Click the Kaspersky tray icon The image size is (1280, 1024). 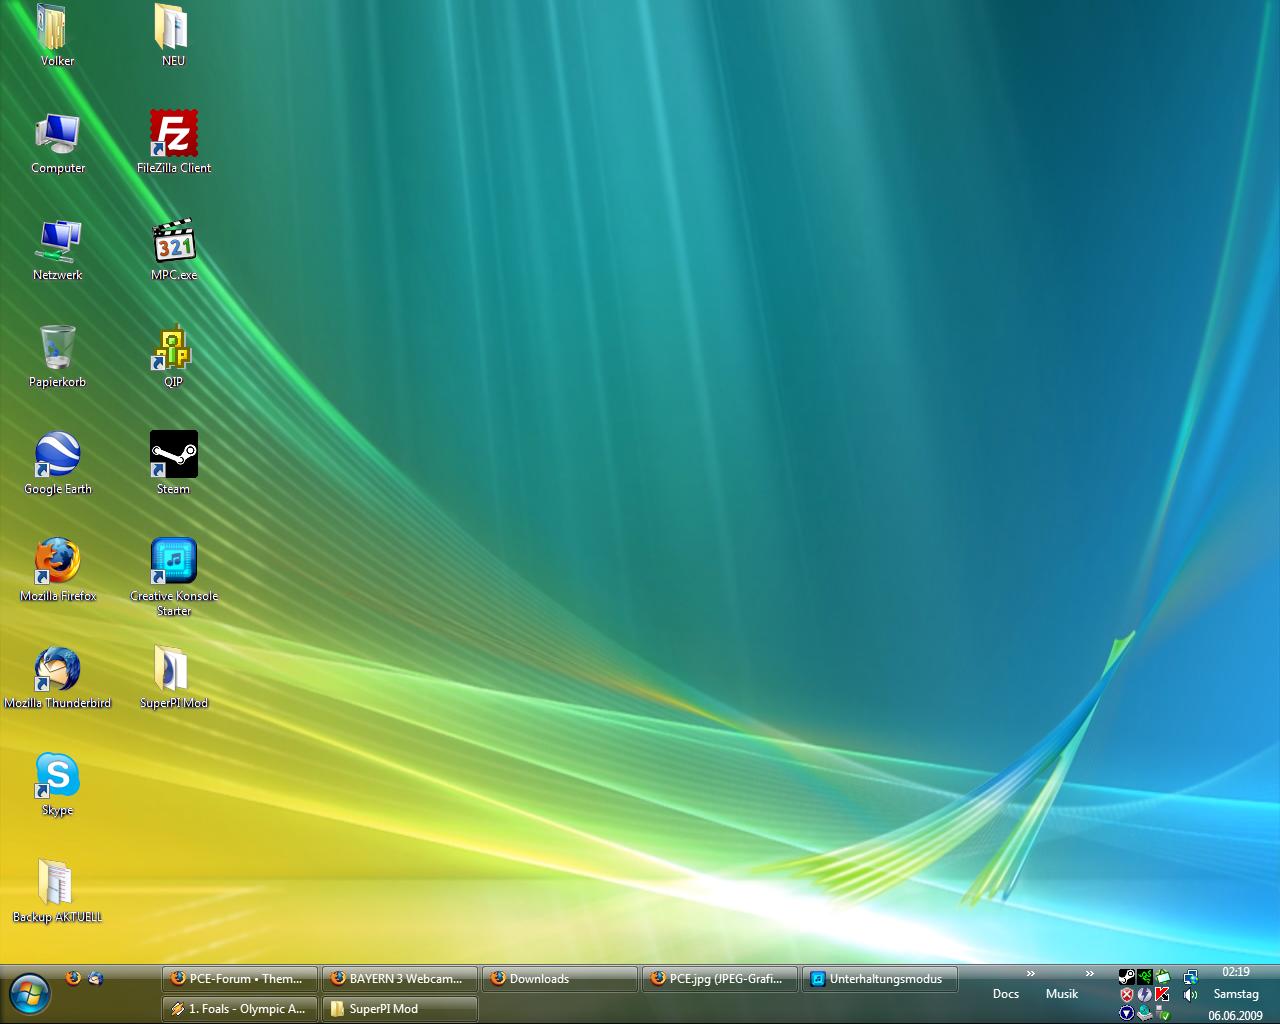point(1162,995)
